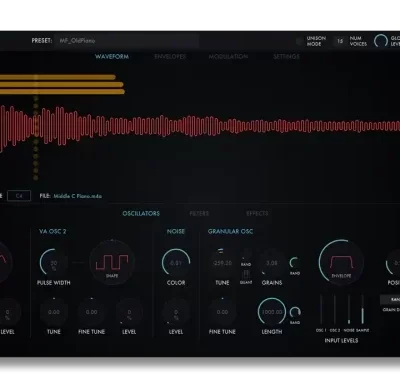The height and width of the screenshot is (390, 400).
Task: Click the Noise Color knob
Action: click(x=176, y=263)
